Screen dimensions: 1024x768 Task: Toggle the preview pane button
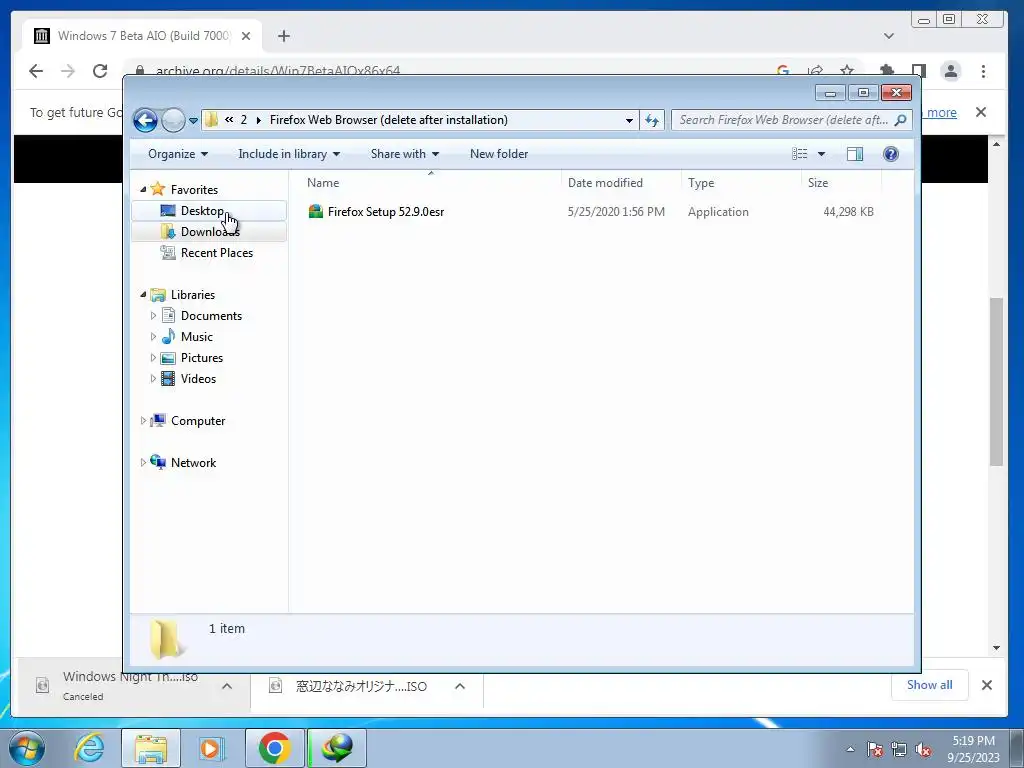(854, 154)
